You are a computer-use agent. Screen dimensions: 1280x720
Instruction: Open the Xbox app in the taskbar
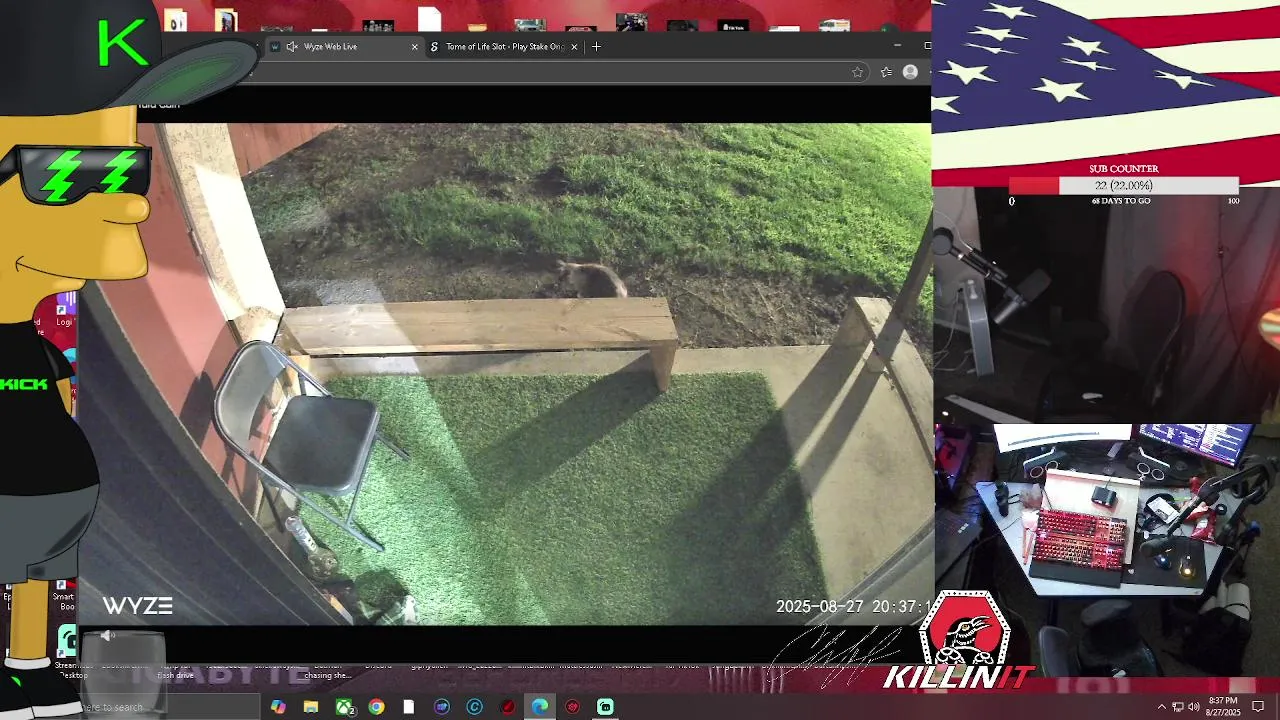(344, 707)
